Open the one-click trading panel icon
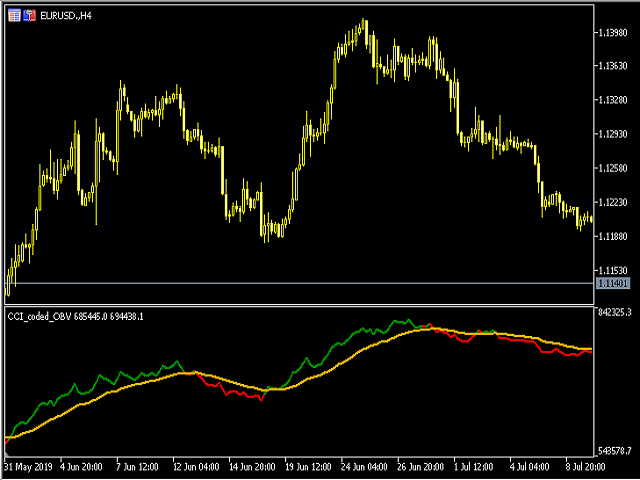This screenshot has width=640, height=480. point(29,16)
